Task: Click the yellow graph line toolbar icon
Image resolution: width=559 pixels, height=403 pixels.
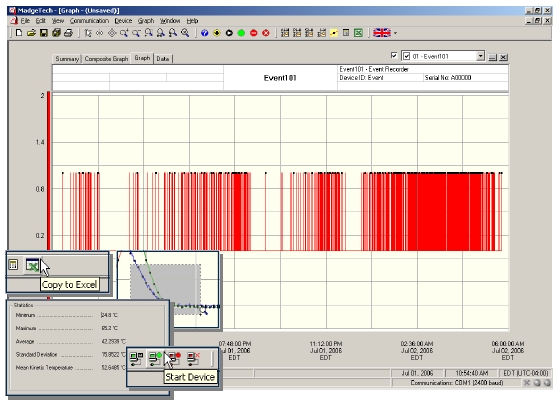Action: (x=334, y=33)
